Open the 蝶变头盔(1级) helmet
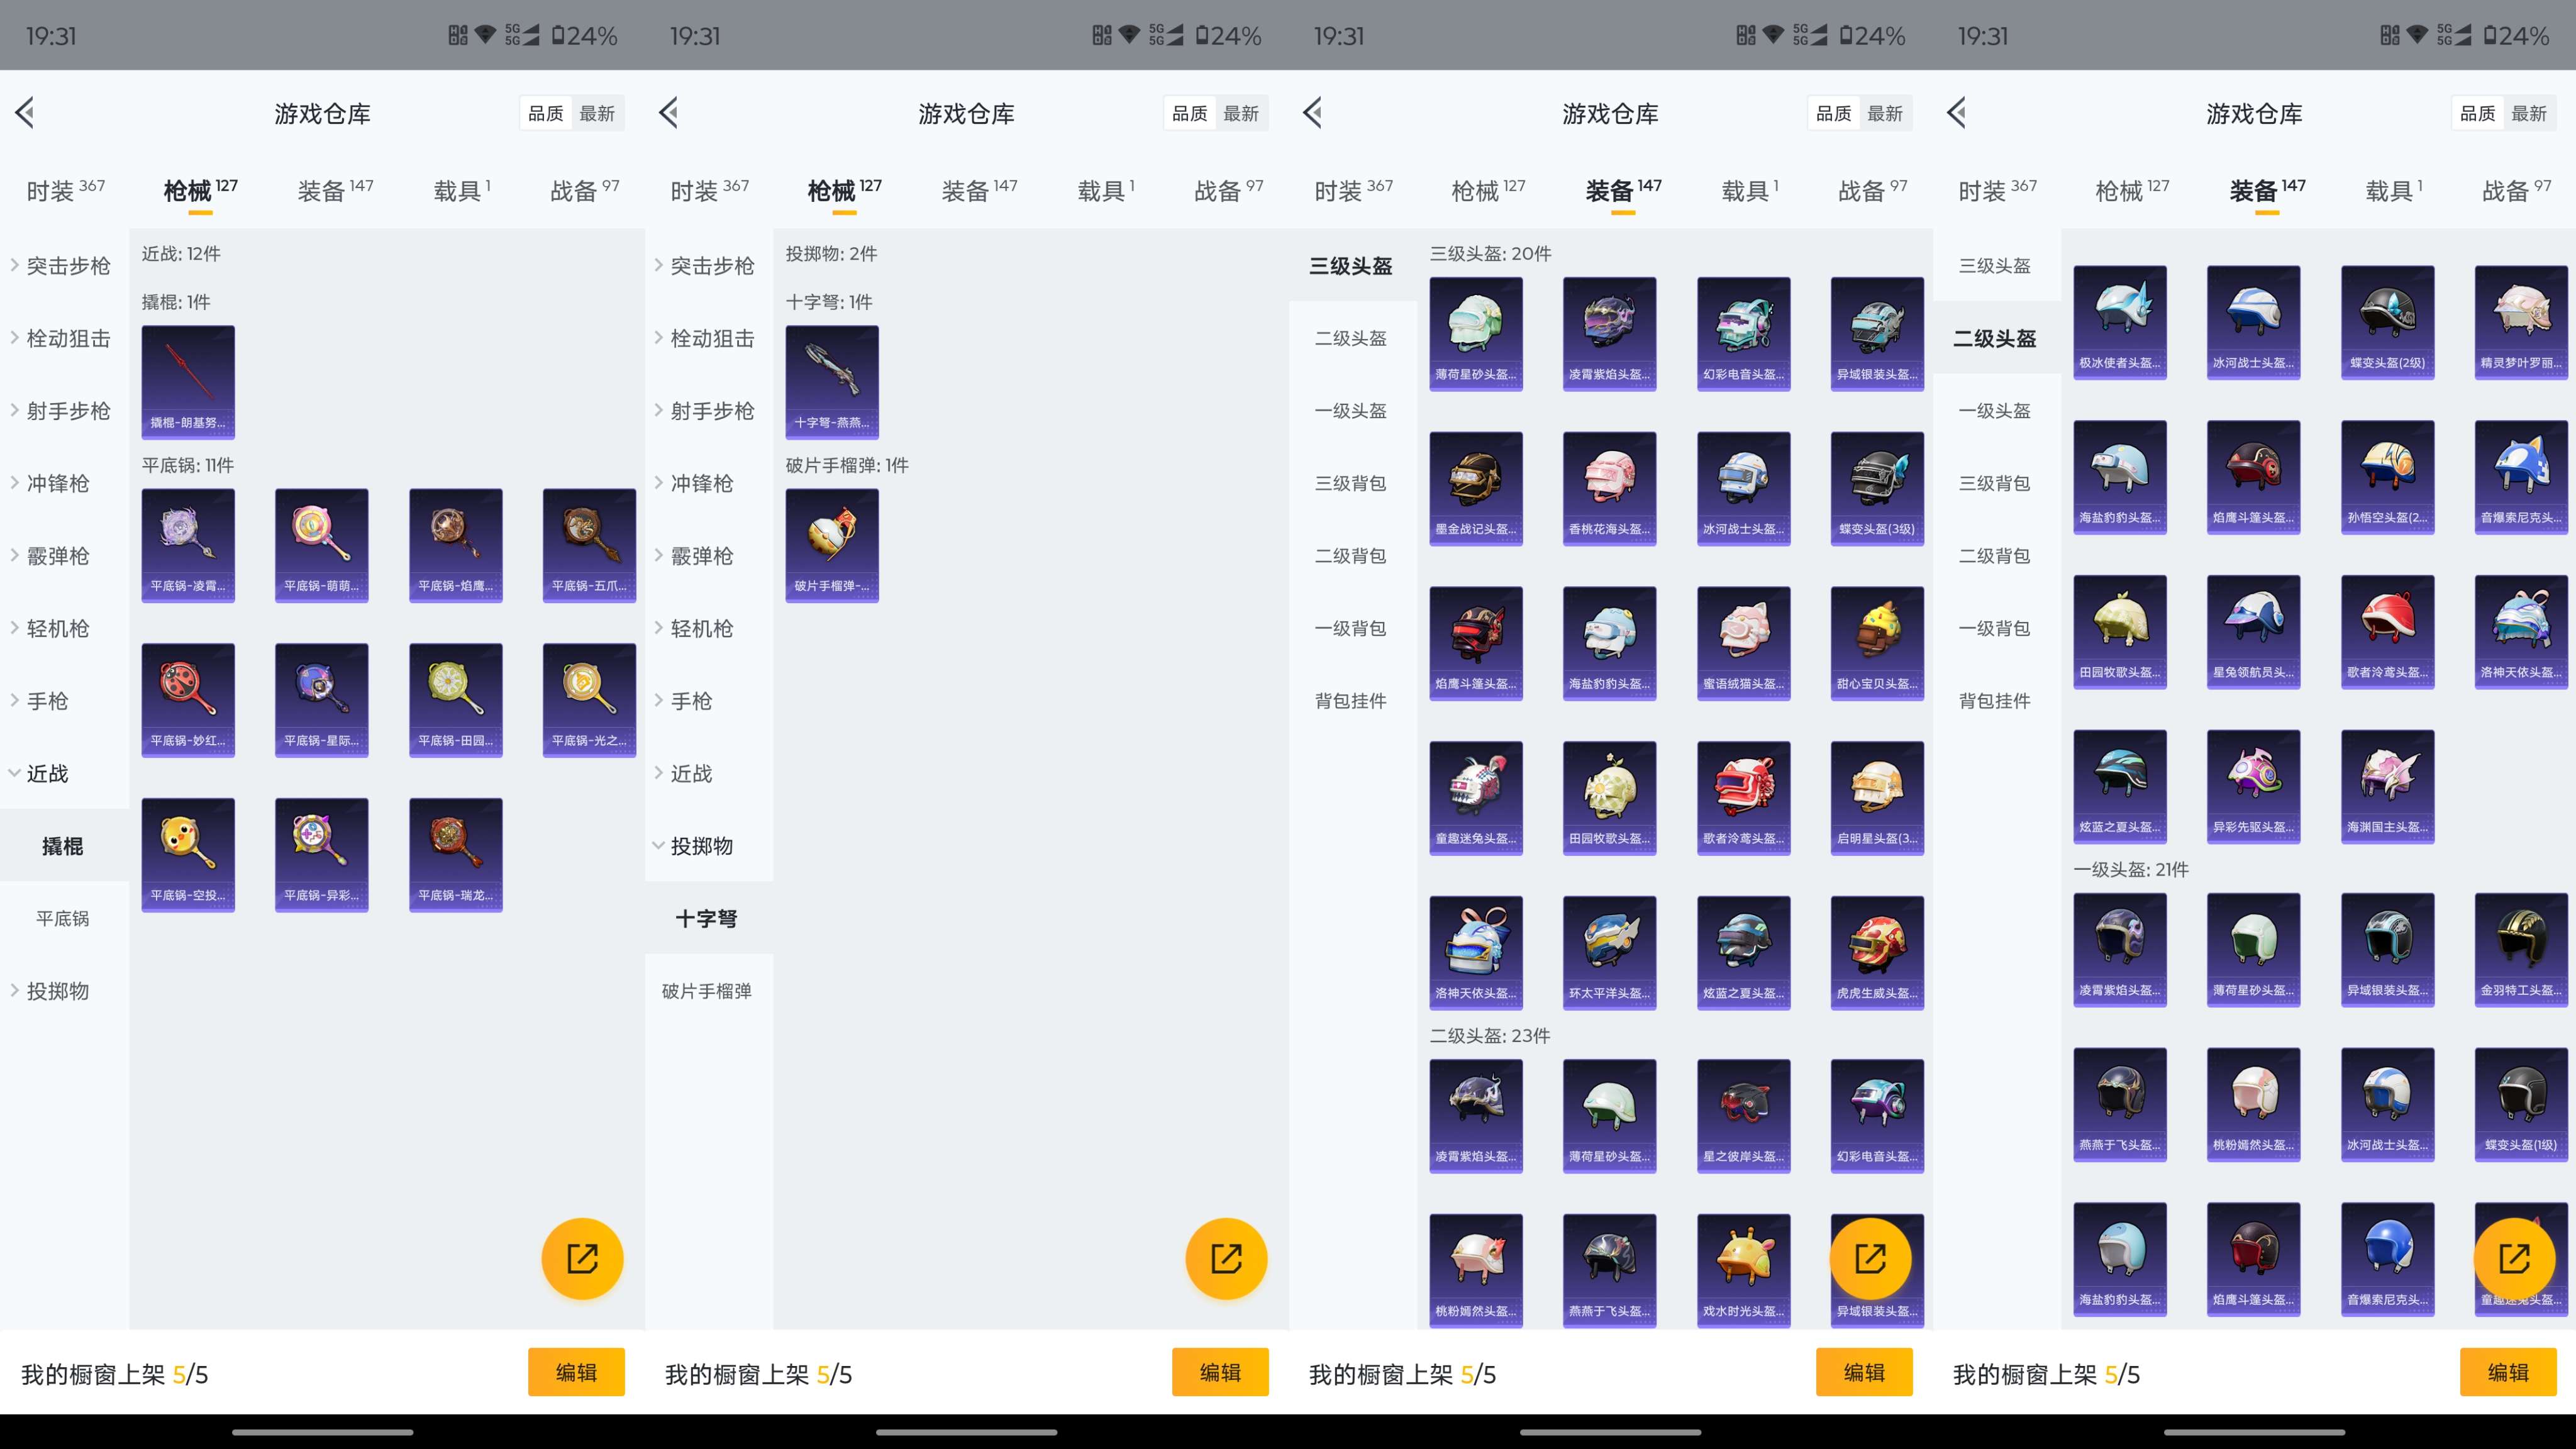The height and width of the screenshot is (1449, 2576). tap(2522, 1105)
